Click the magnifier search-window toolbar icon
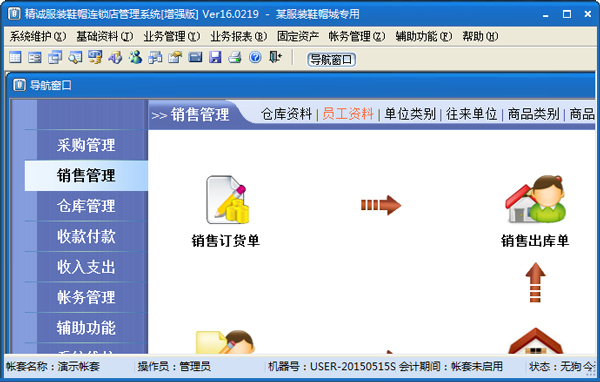Viewport: 600px width, 382px height. point(75,58)
